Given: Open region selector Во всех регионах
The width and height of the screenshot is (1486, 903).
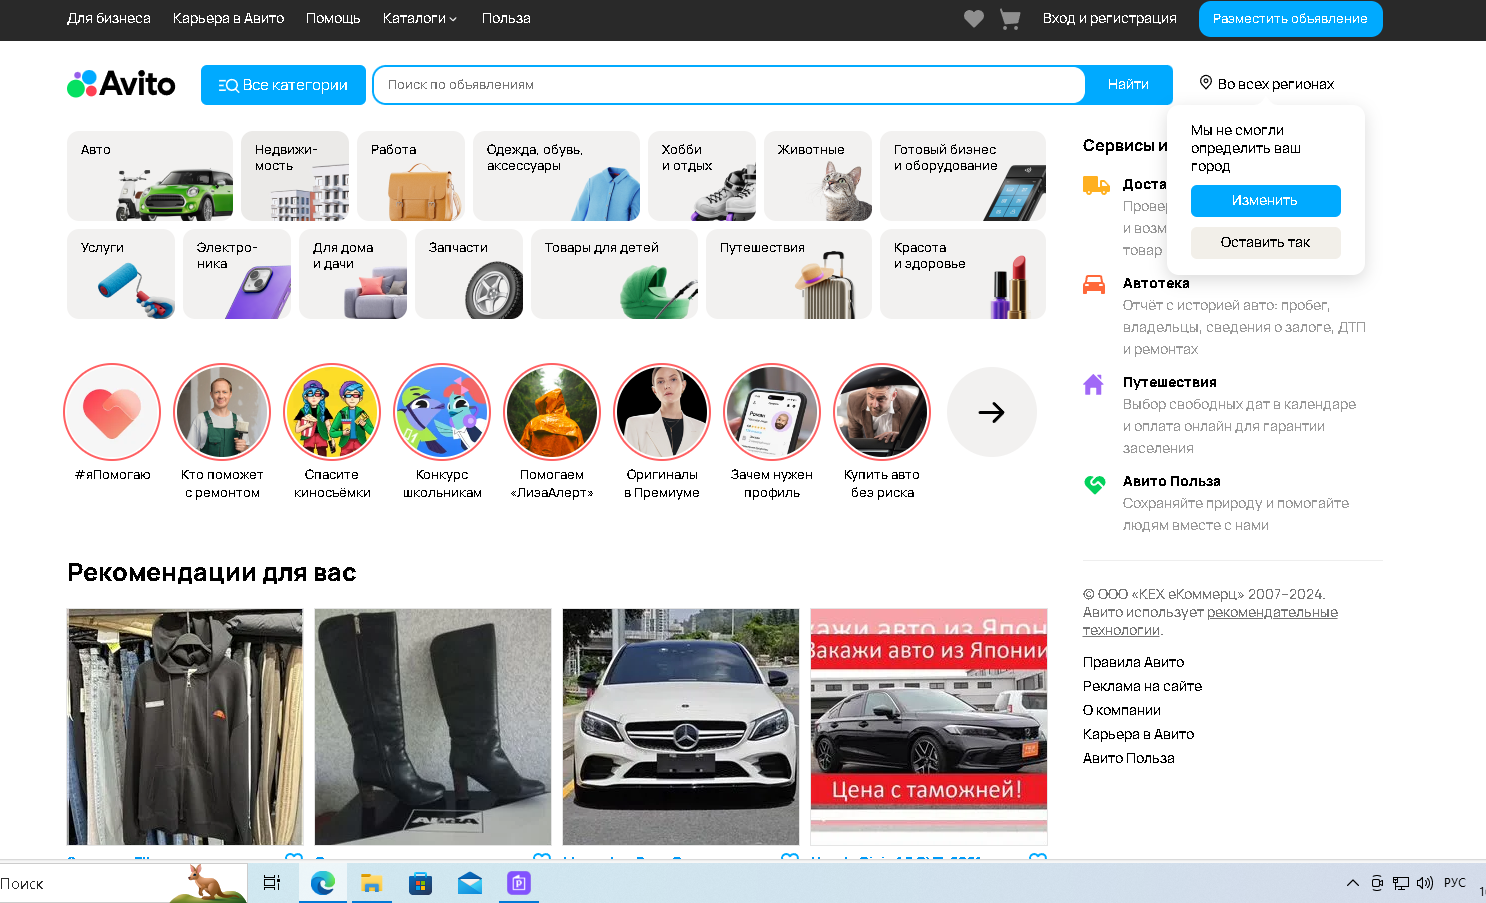Looking at the screenshot, I should (x=1267, y=84).
